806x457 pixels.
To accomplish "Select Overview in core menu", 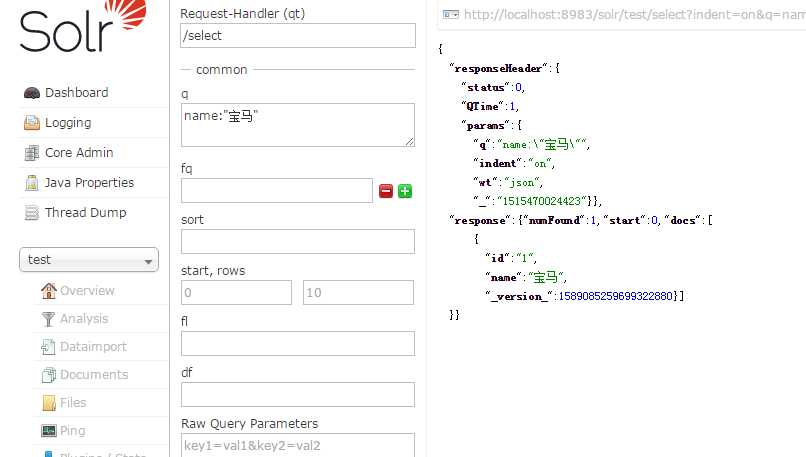I will pos(87,290).
